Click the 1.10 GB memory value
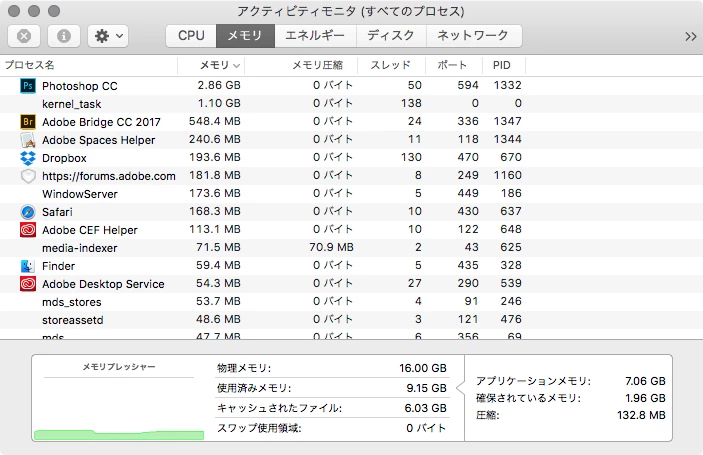 pos(219,103)
